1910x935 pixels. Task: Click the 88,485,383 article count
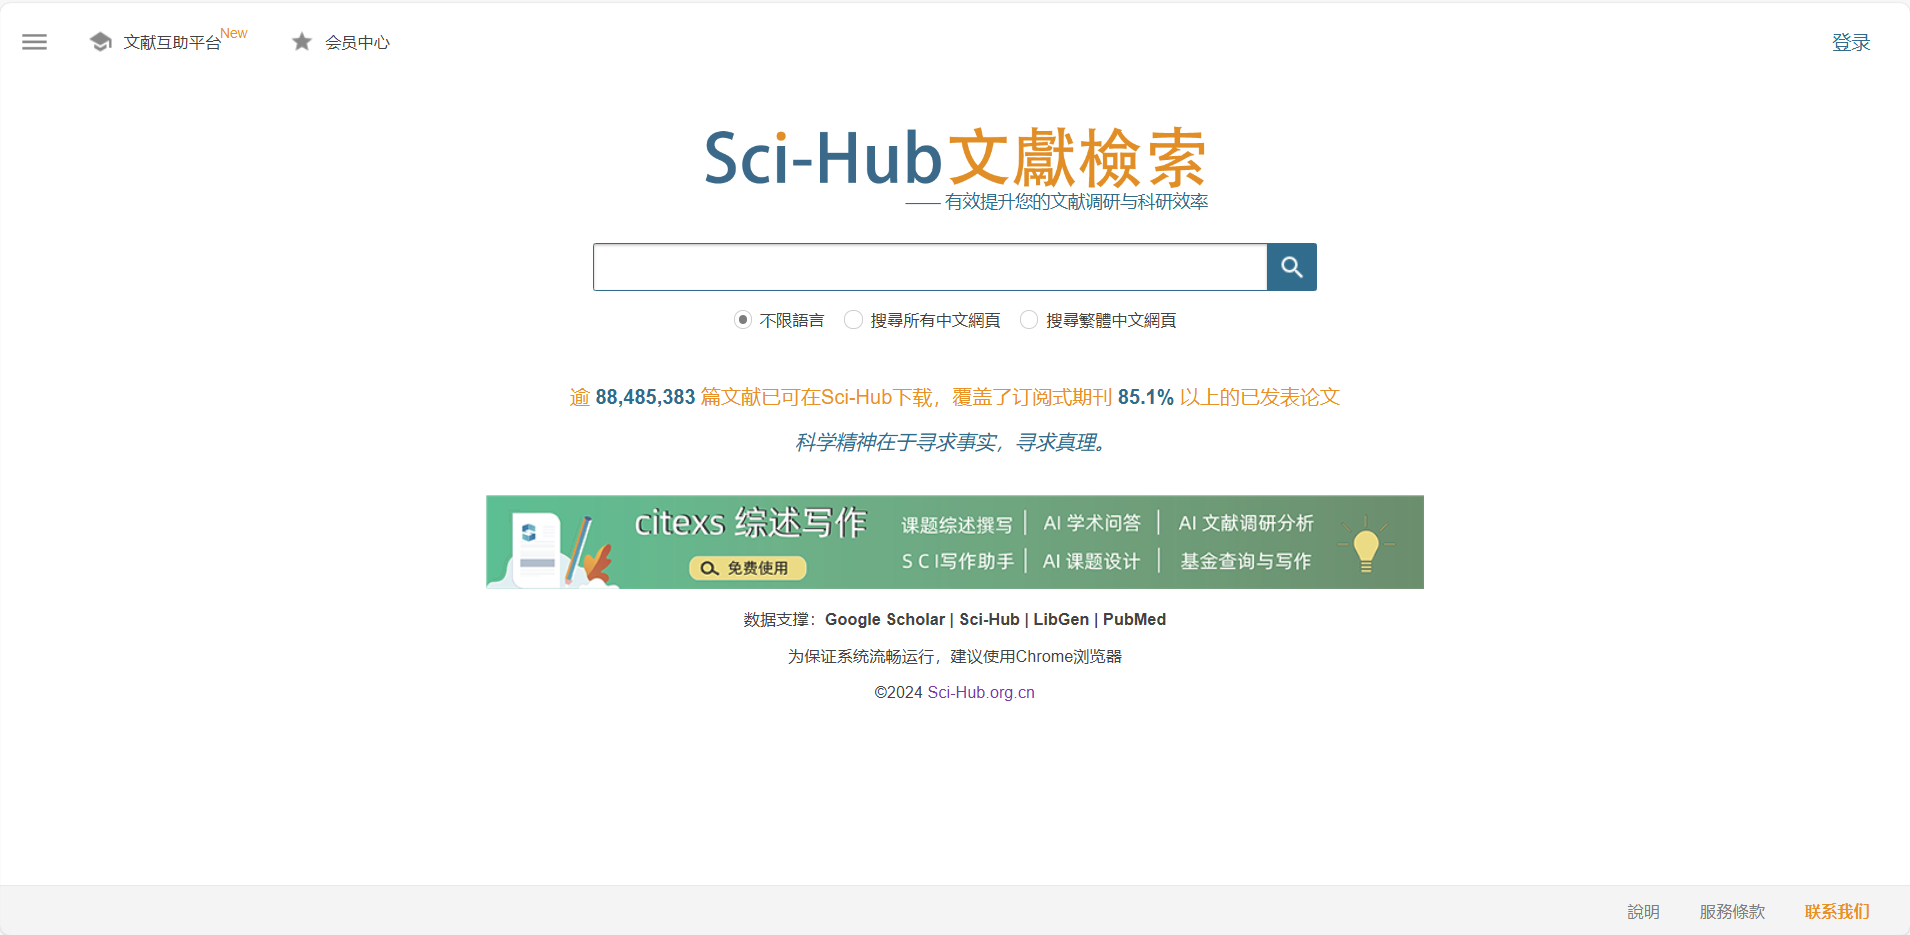[645, 397]
